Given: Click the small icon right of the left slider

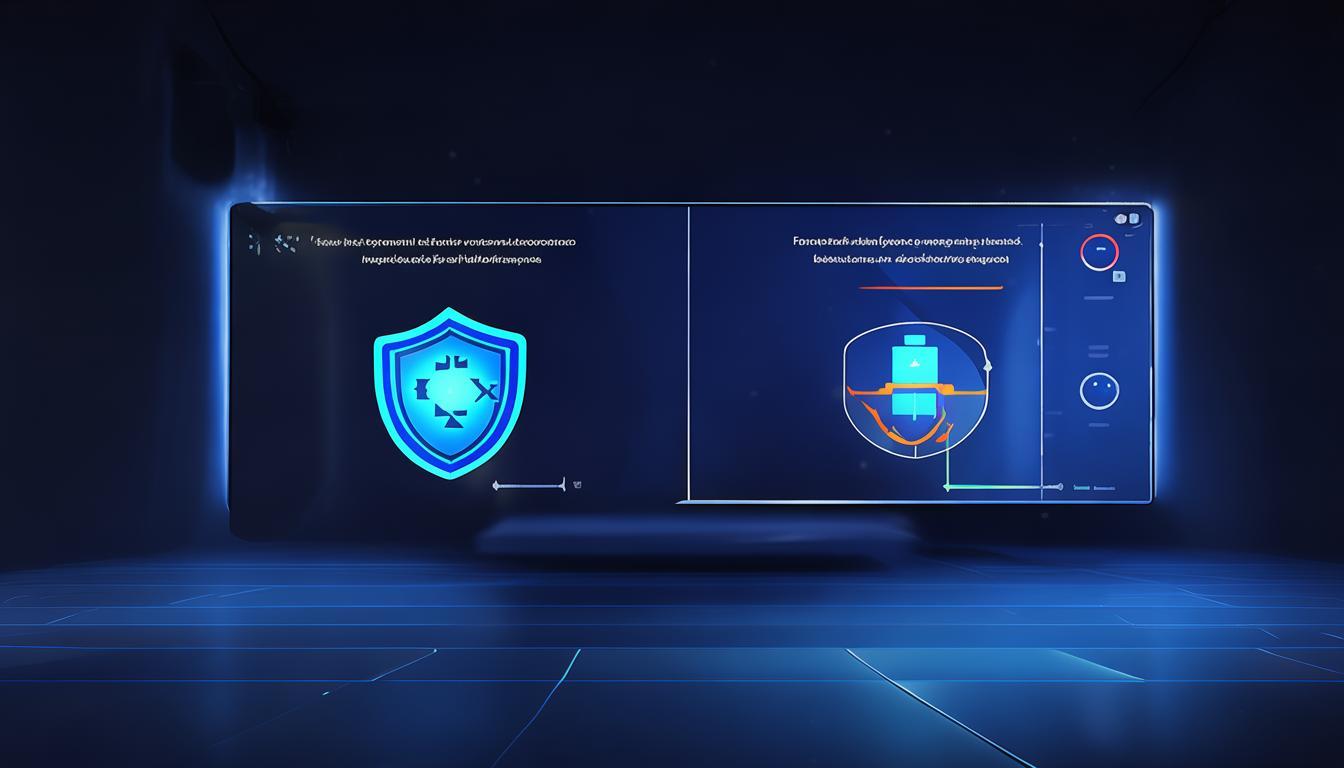Looking at the screenshot, I should 578,485.
